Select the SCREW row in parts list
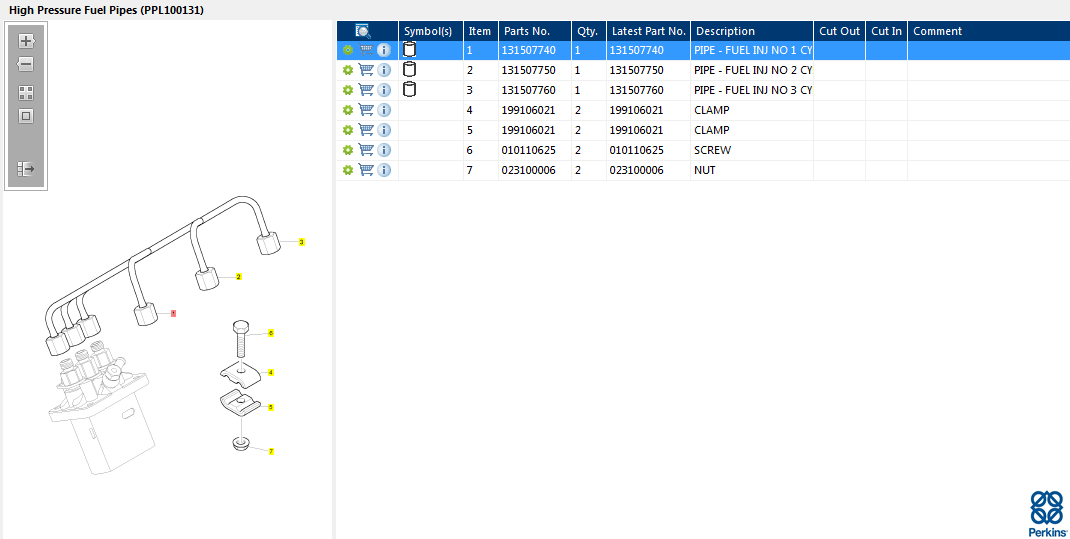 tap(712, 150)
